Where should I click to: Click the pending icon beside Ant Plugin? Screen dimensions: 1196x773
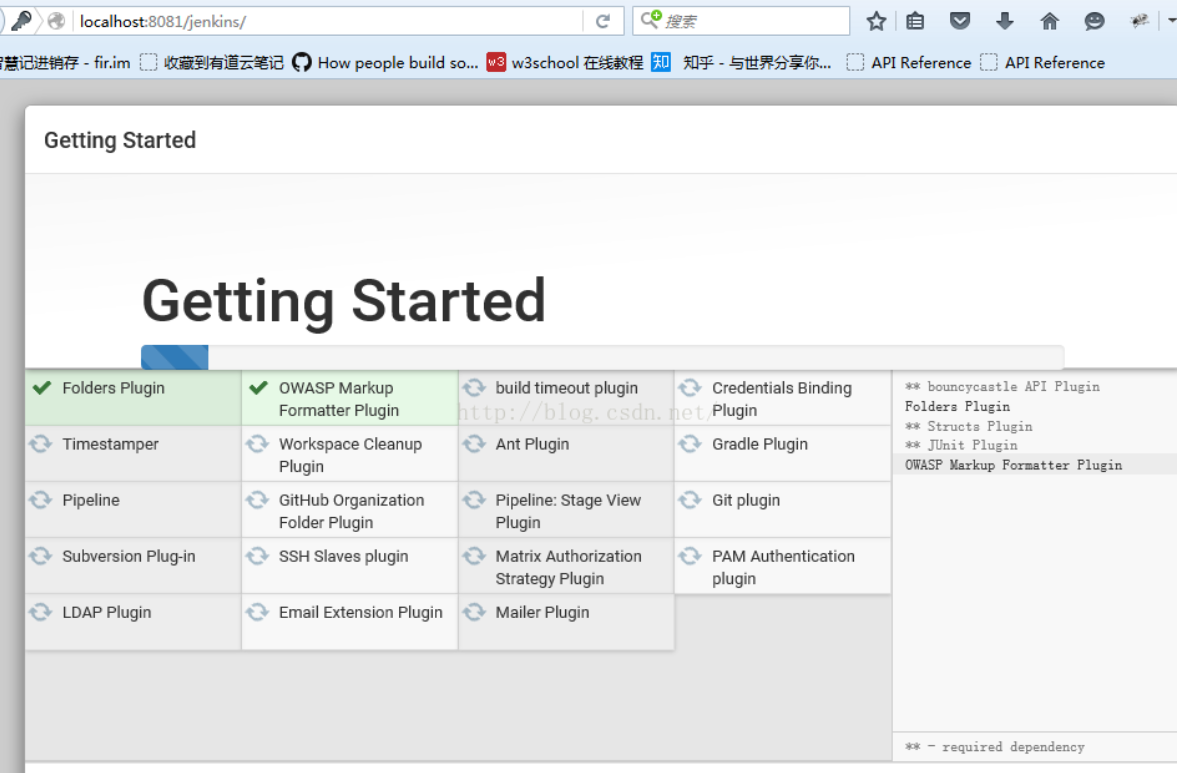(474, 443)
